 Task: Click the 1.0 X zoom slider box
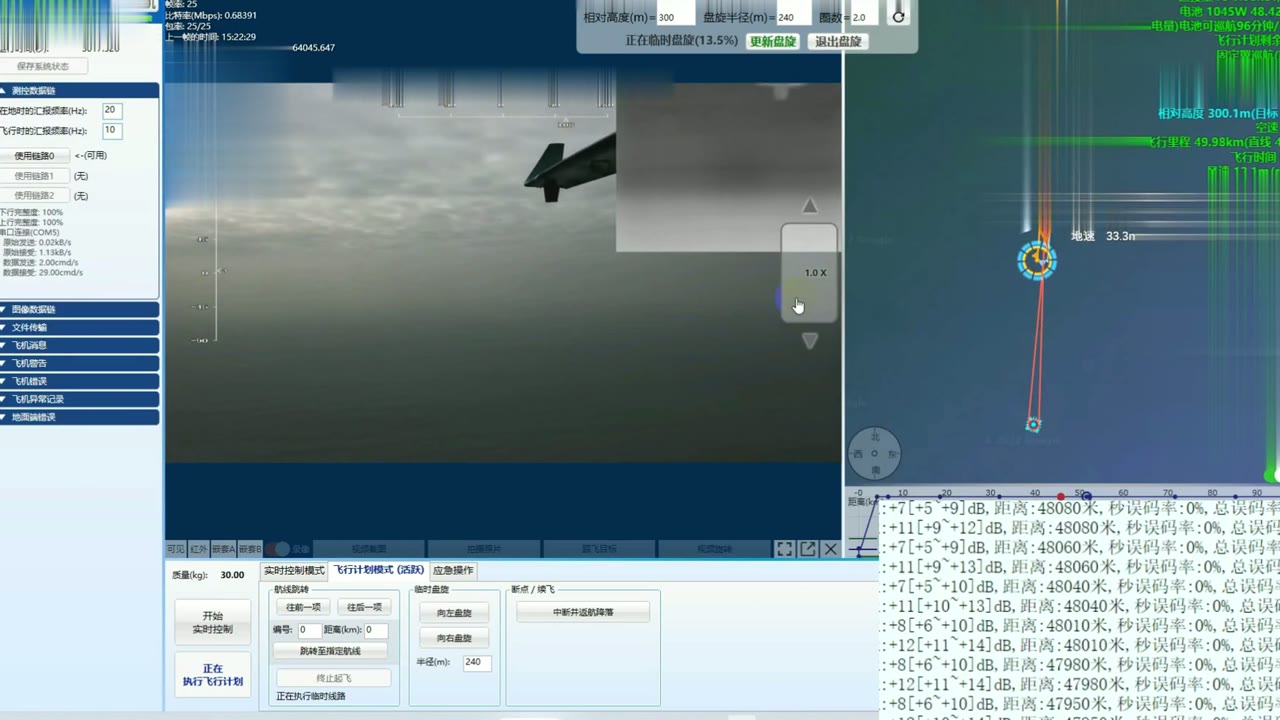tap(809, 273)
